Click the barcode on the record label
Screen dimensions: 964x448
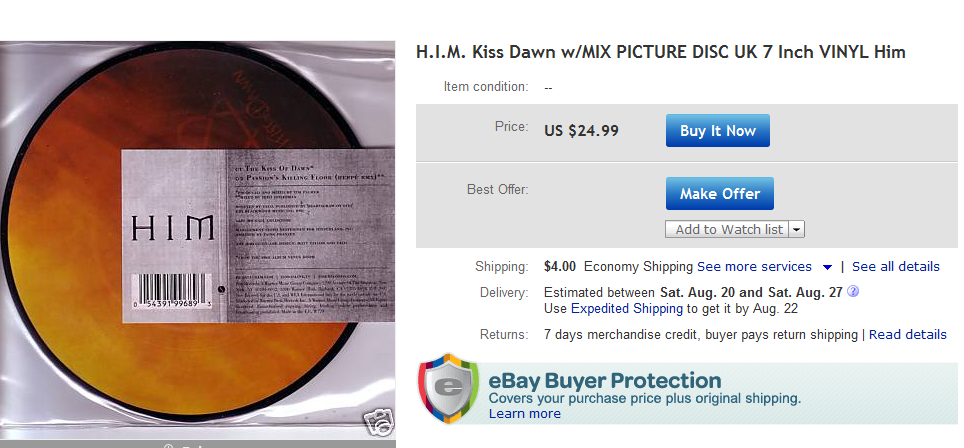coord(172,291)
